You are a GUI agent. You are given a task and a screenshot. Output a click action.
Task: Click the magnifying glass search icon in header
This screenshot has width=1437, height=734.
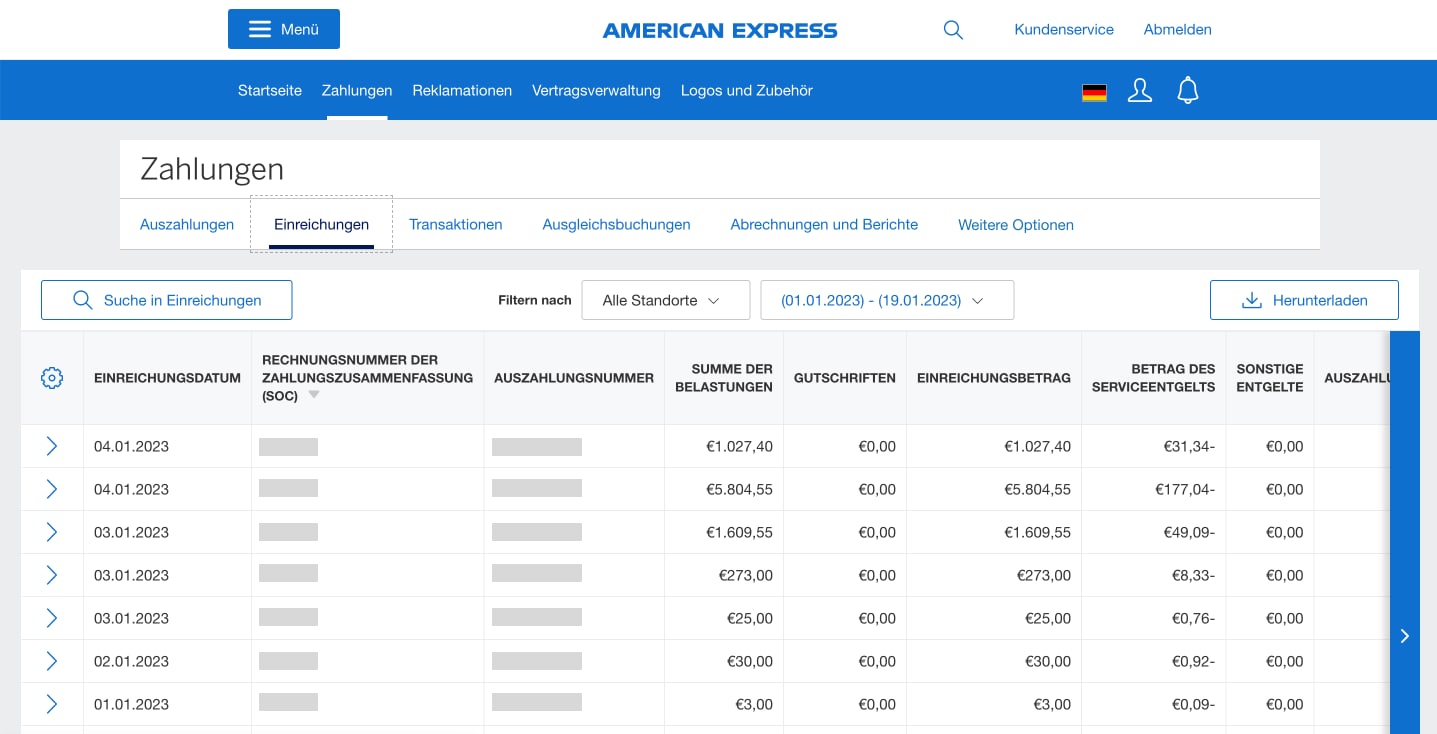[x=952, y=30]
